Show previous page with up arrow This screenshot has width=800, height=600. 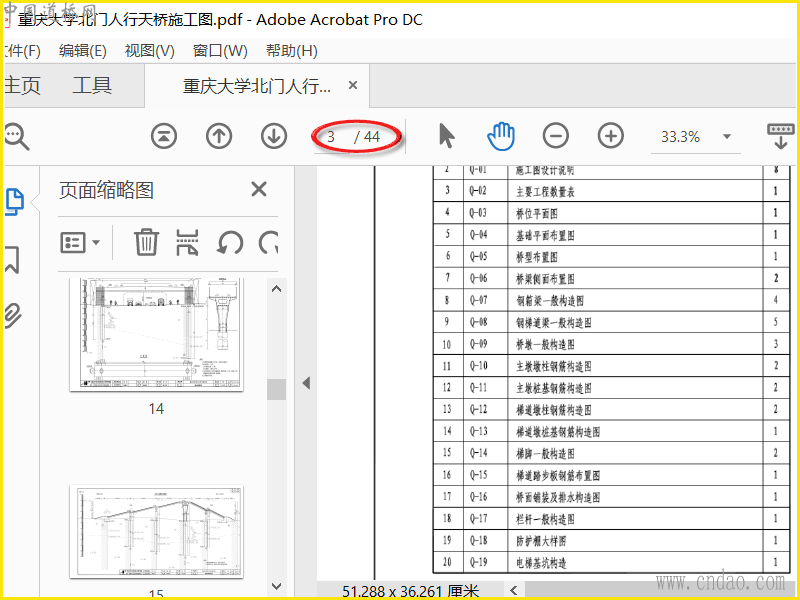coord(219,136)
